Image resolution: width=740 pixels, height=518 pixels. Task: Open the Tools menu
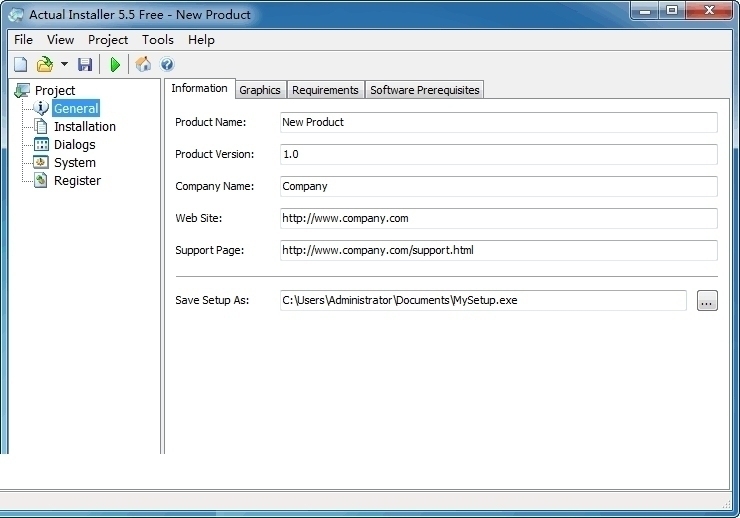click(x=158, y=40)
